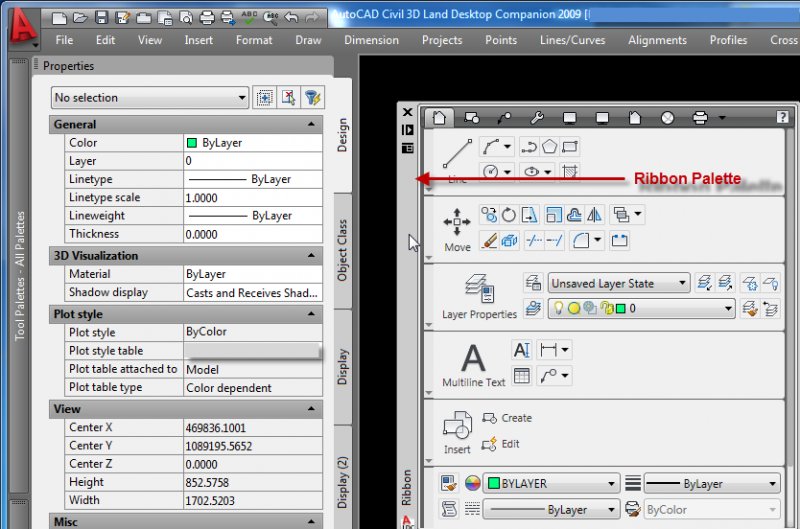Select the Hatch tool in ribbon
The image size is (800, 529).
(x=570, y=171)
